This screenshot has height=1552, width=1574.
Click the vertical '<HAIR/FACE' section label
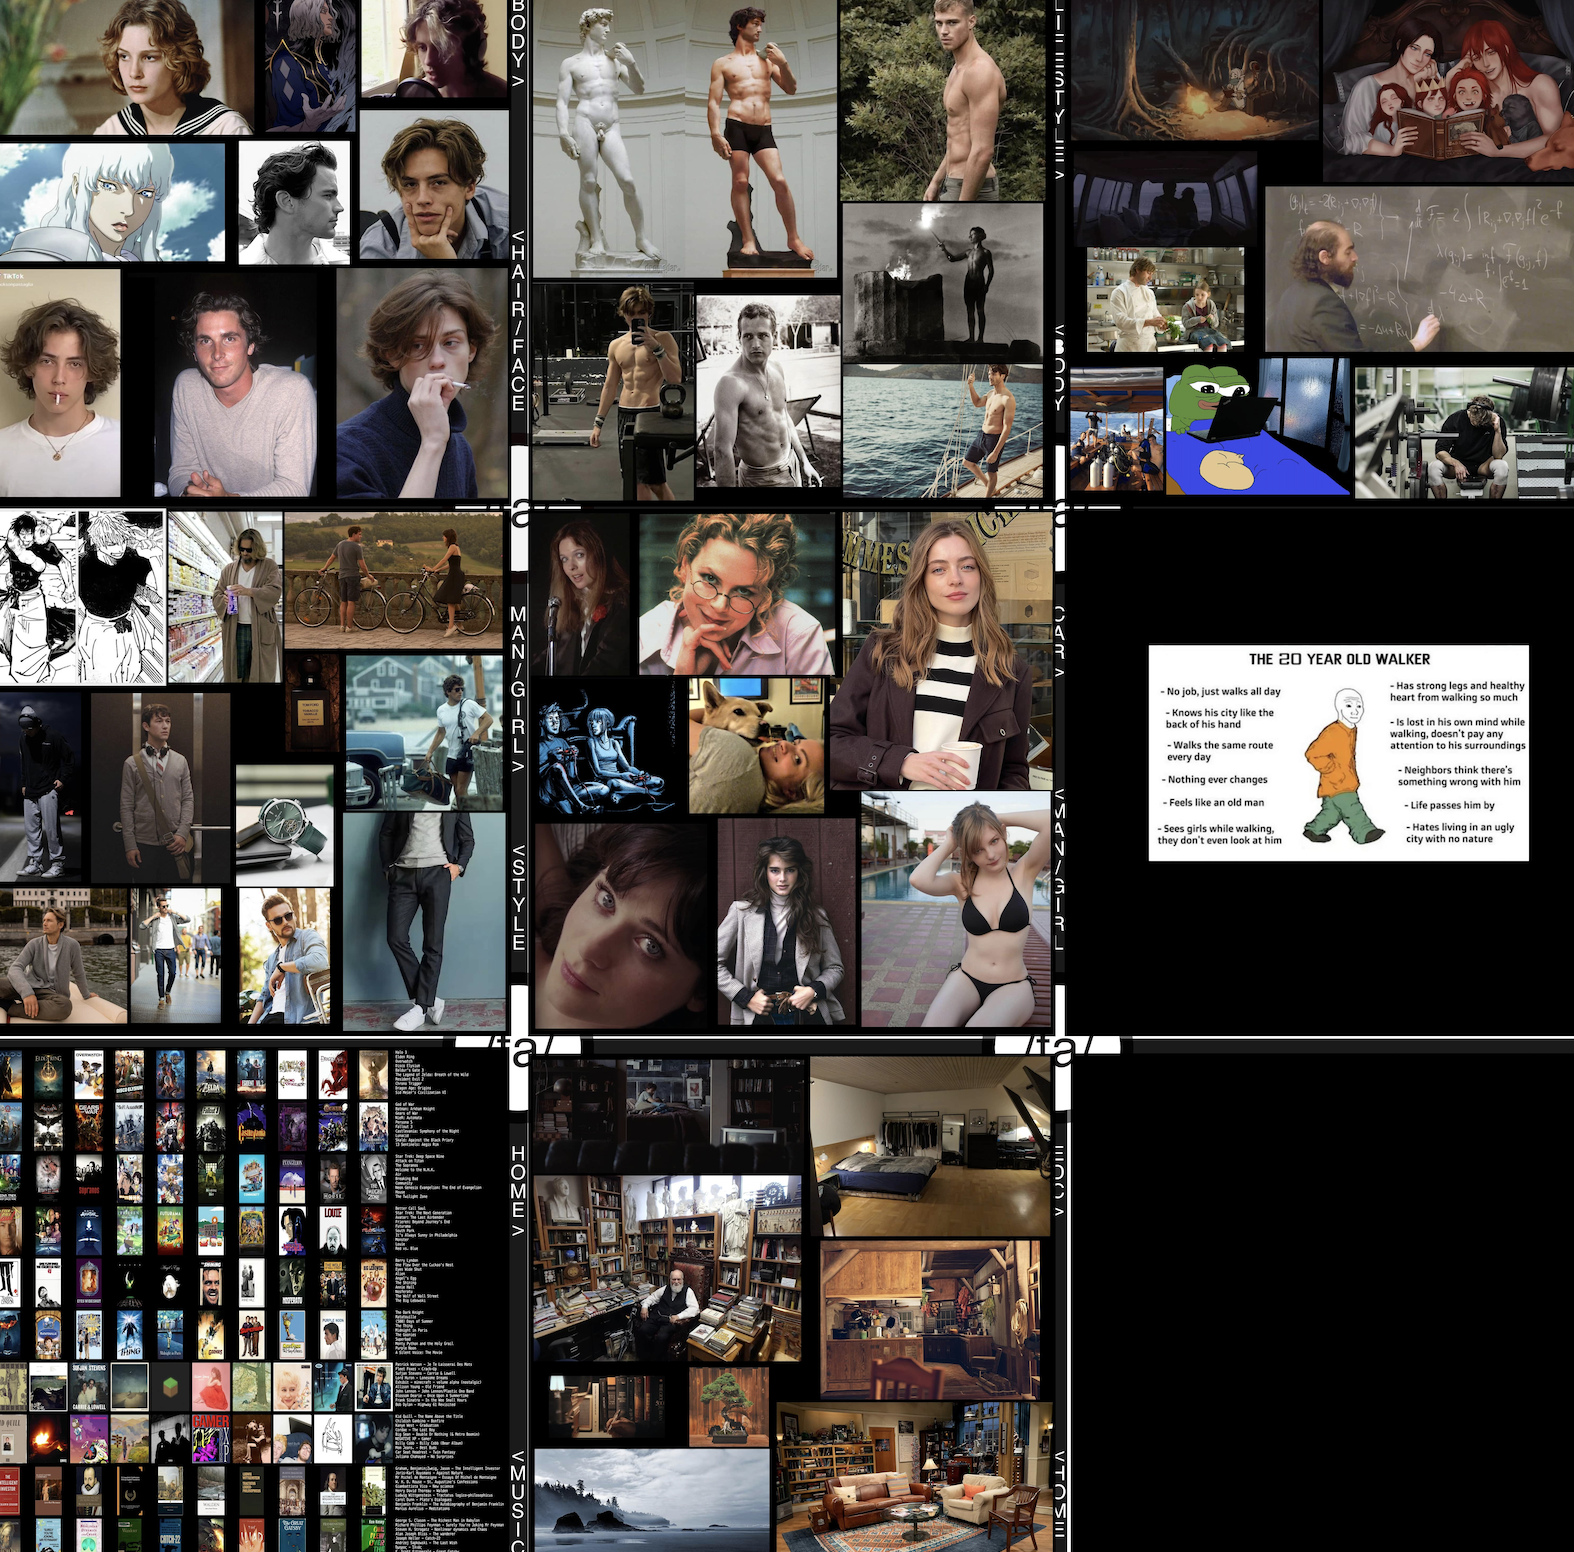518,321
